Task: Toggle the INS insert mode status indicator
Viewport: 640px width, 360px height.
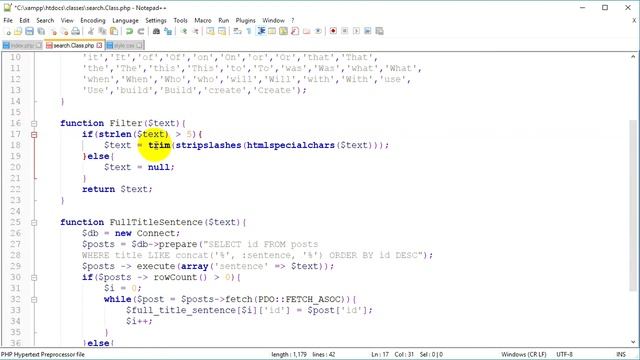Action: pos(621,354)
